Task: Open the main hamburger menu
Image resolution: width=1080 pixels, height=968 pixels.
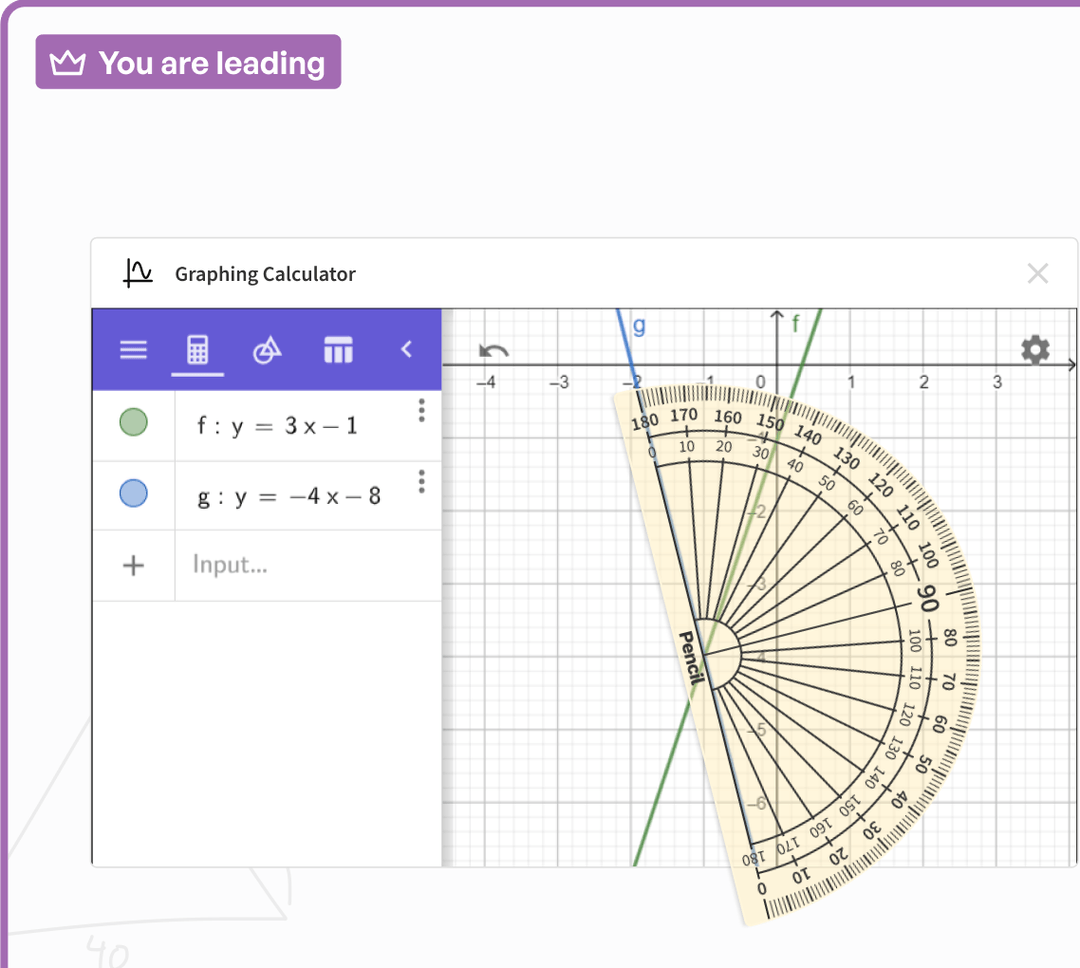Action: (133, 349)
